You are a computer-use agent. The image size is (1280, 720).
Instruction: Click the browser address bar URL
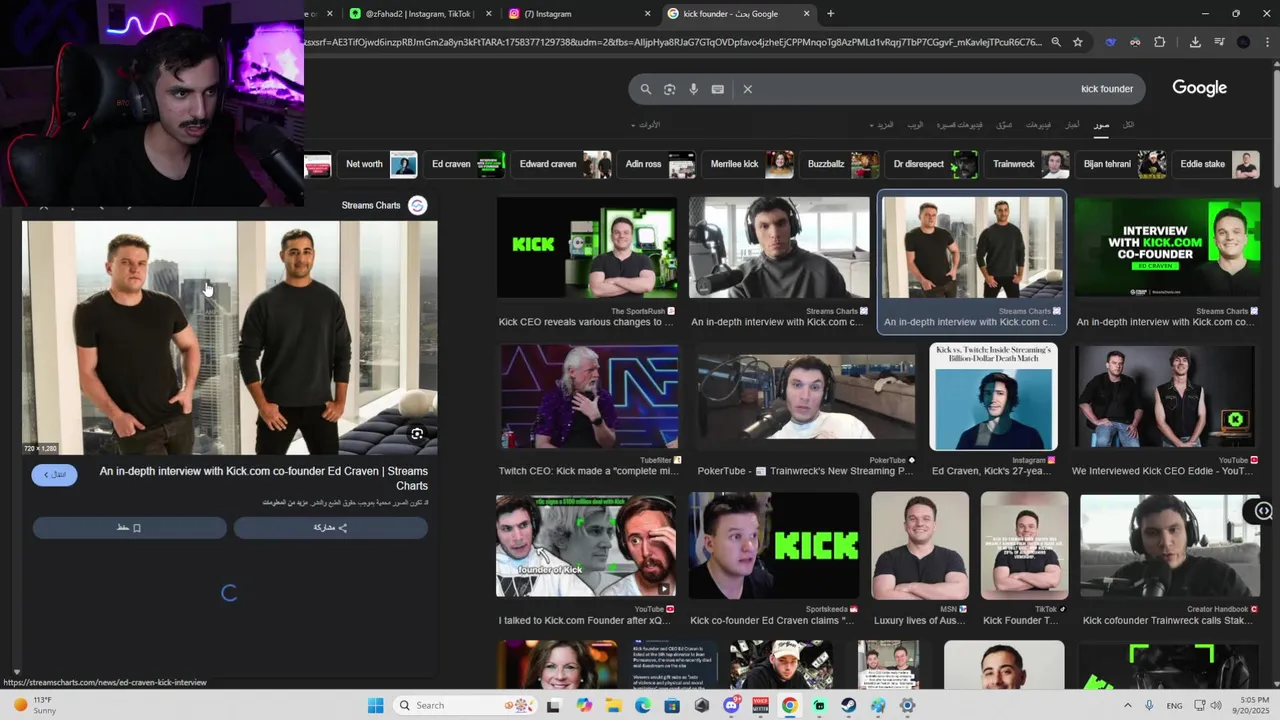(x=675, y=42)
